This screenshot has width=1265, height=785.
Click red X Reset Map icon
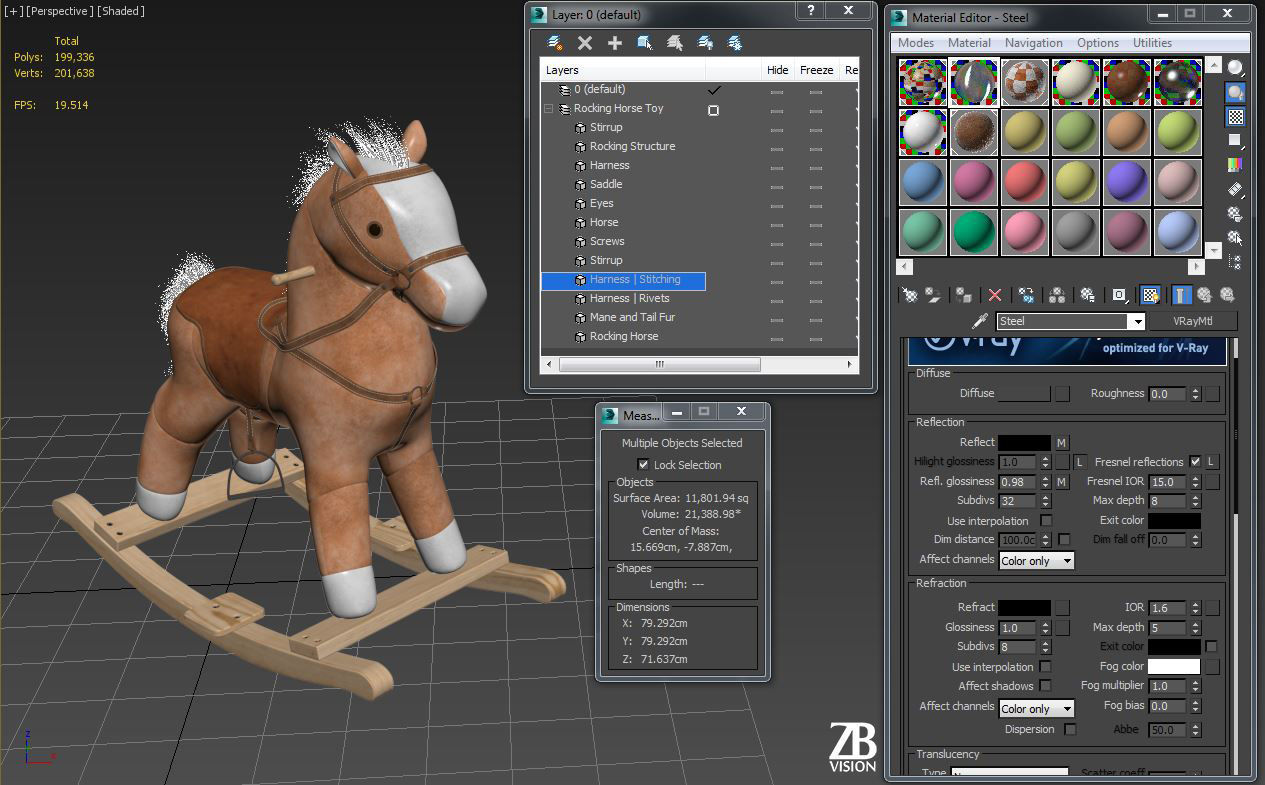(994, 295)
